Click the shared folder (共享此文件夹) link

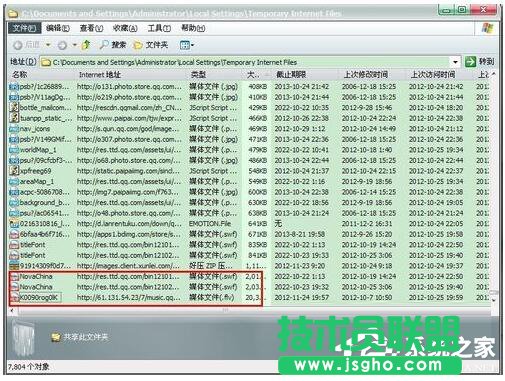pos(80,337)
